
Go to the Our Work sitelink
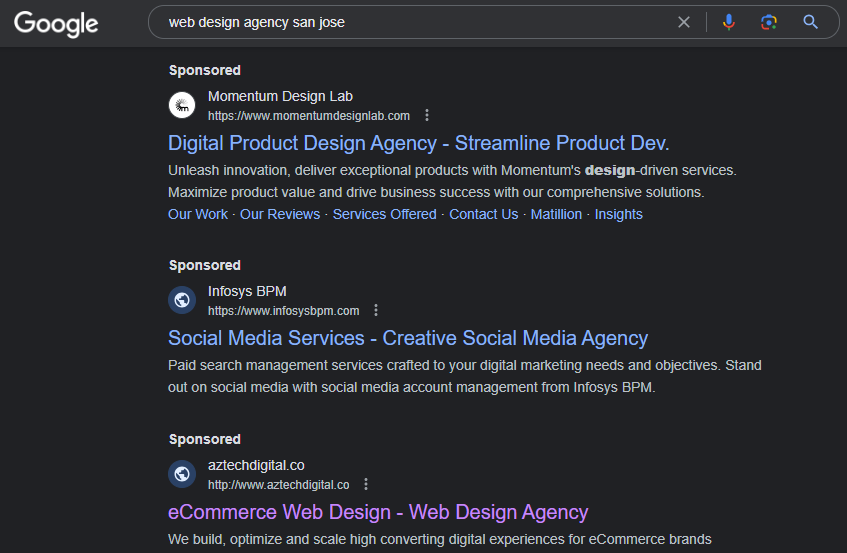198,214
